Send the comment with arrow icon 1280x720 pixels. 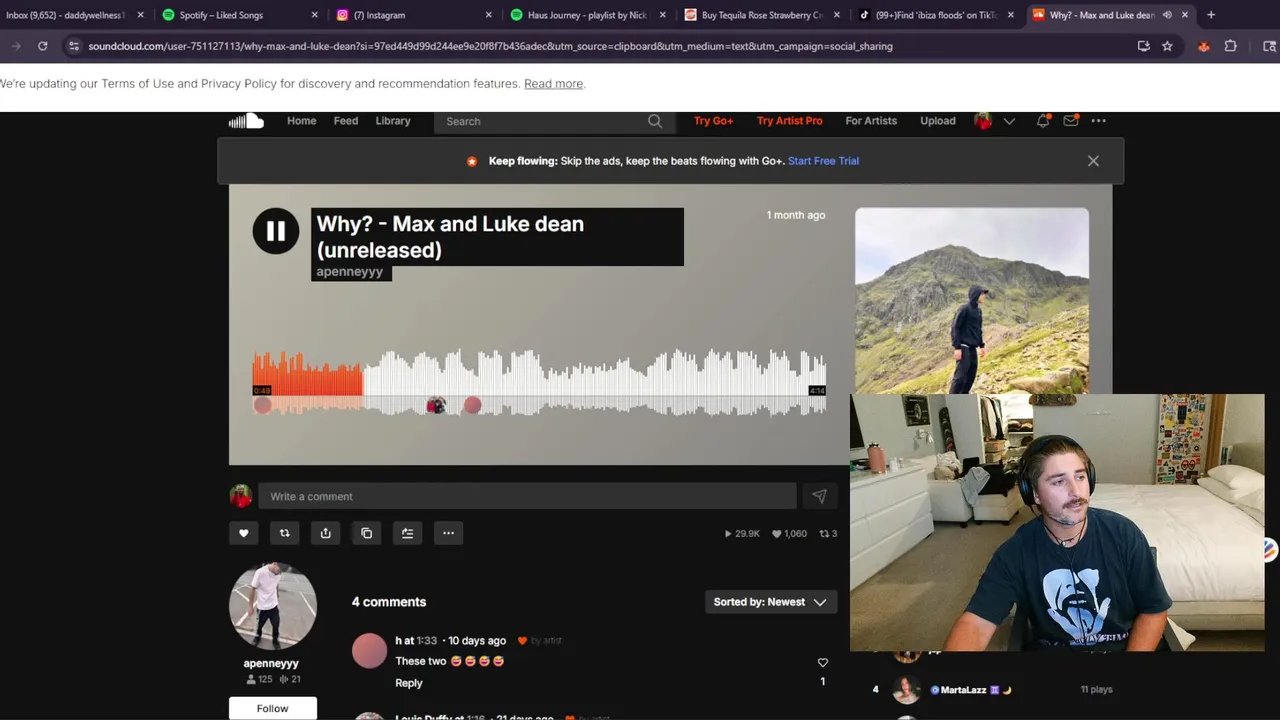pos(819,496)
